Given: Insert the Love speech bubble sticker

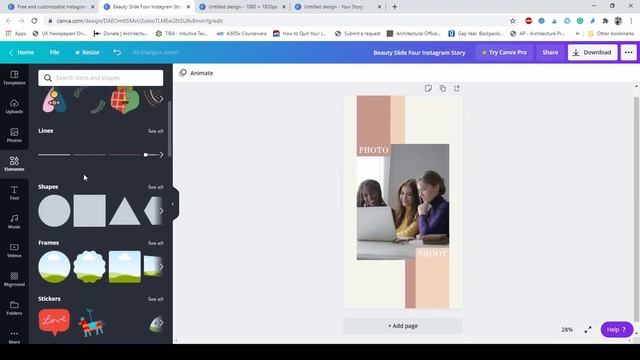Looking at the screenshot, I should pyautogui.click(x=54, y=322).
